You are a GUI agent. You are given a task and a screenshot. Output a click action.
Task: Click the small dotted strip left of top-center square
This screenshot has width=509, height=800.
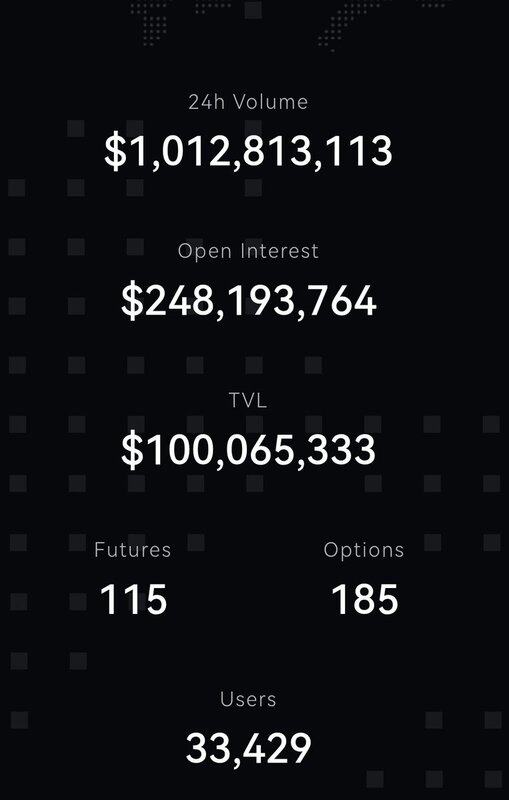pyautogui.click(x=213, y=7)
